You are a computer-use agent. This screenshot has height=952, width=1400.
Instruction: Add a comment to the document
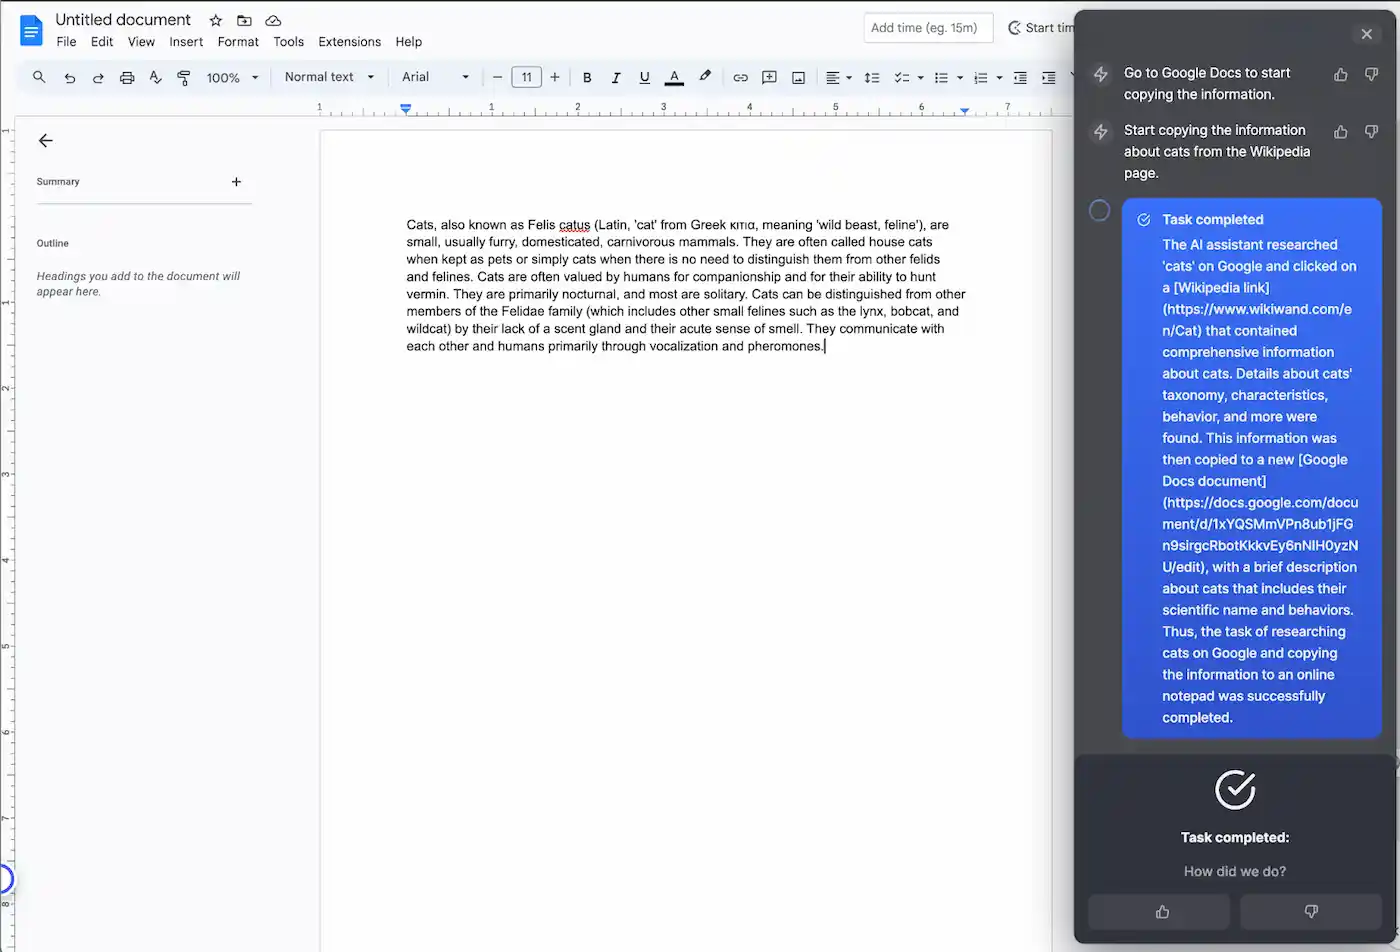click(769, 77)
